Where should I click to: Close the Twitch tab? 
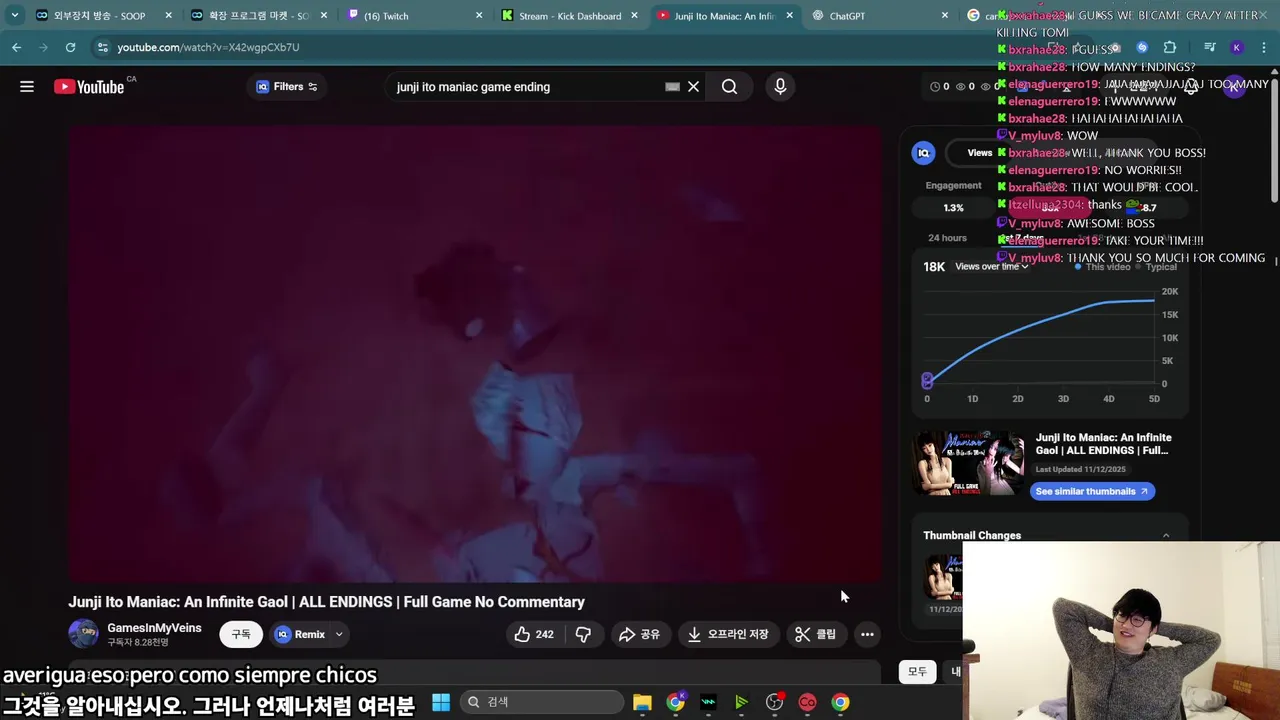point(479,16)
